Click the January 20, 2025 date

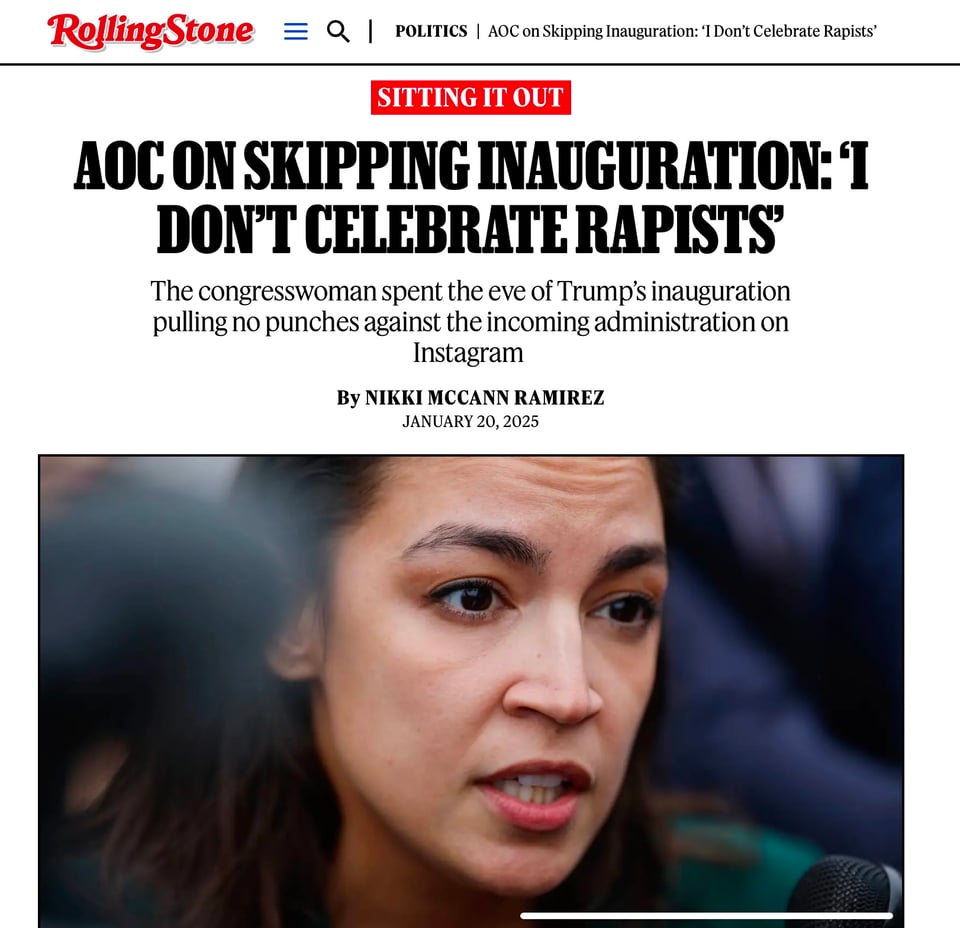coord(470,422)
